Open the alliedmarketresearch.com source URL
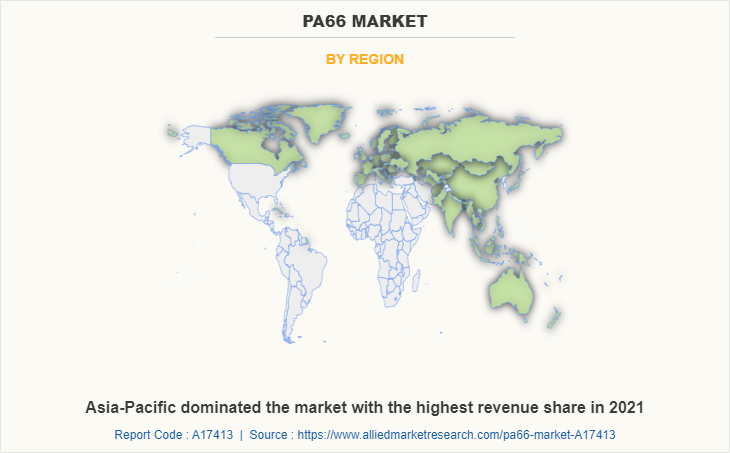 click(x=456, y=435)
